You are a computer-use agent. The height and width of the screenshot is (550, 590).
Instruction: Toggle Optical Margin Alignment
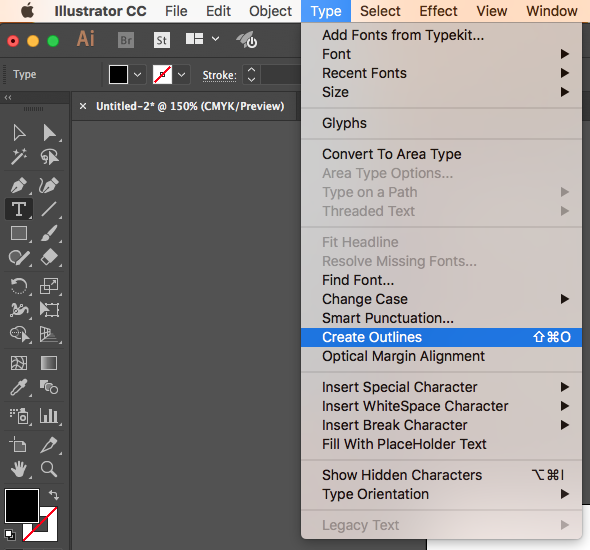click(441, 356)
